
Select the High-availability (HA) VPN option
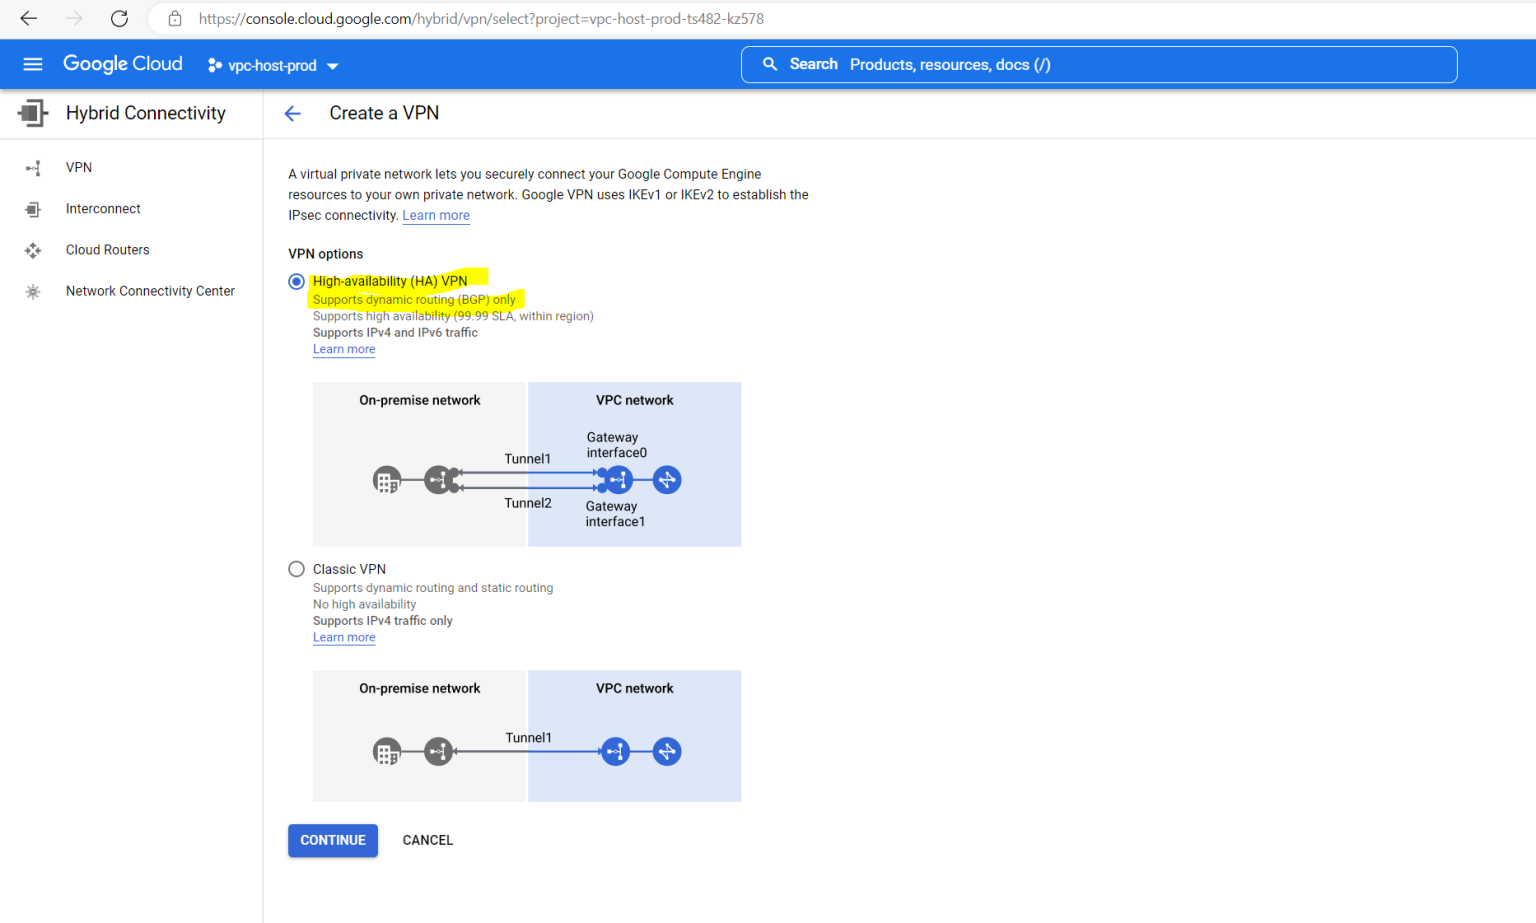coord(296,281)
